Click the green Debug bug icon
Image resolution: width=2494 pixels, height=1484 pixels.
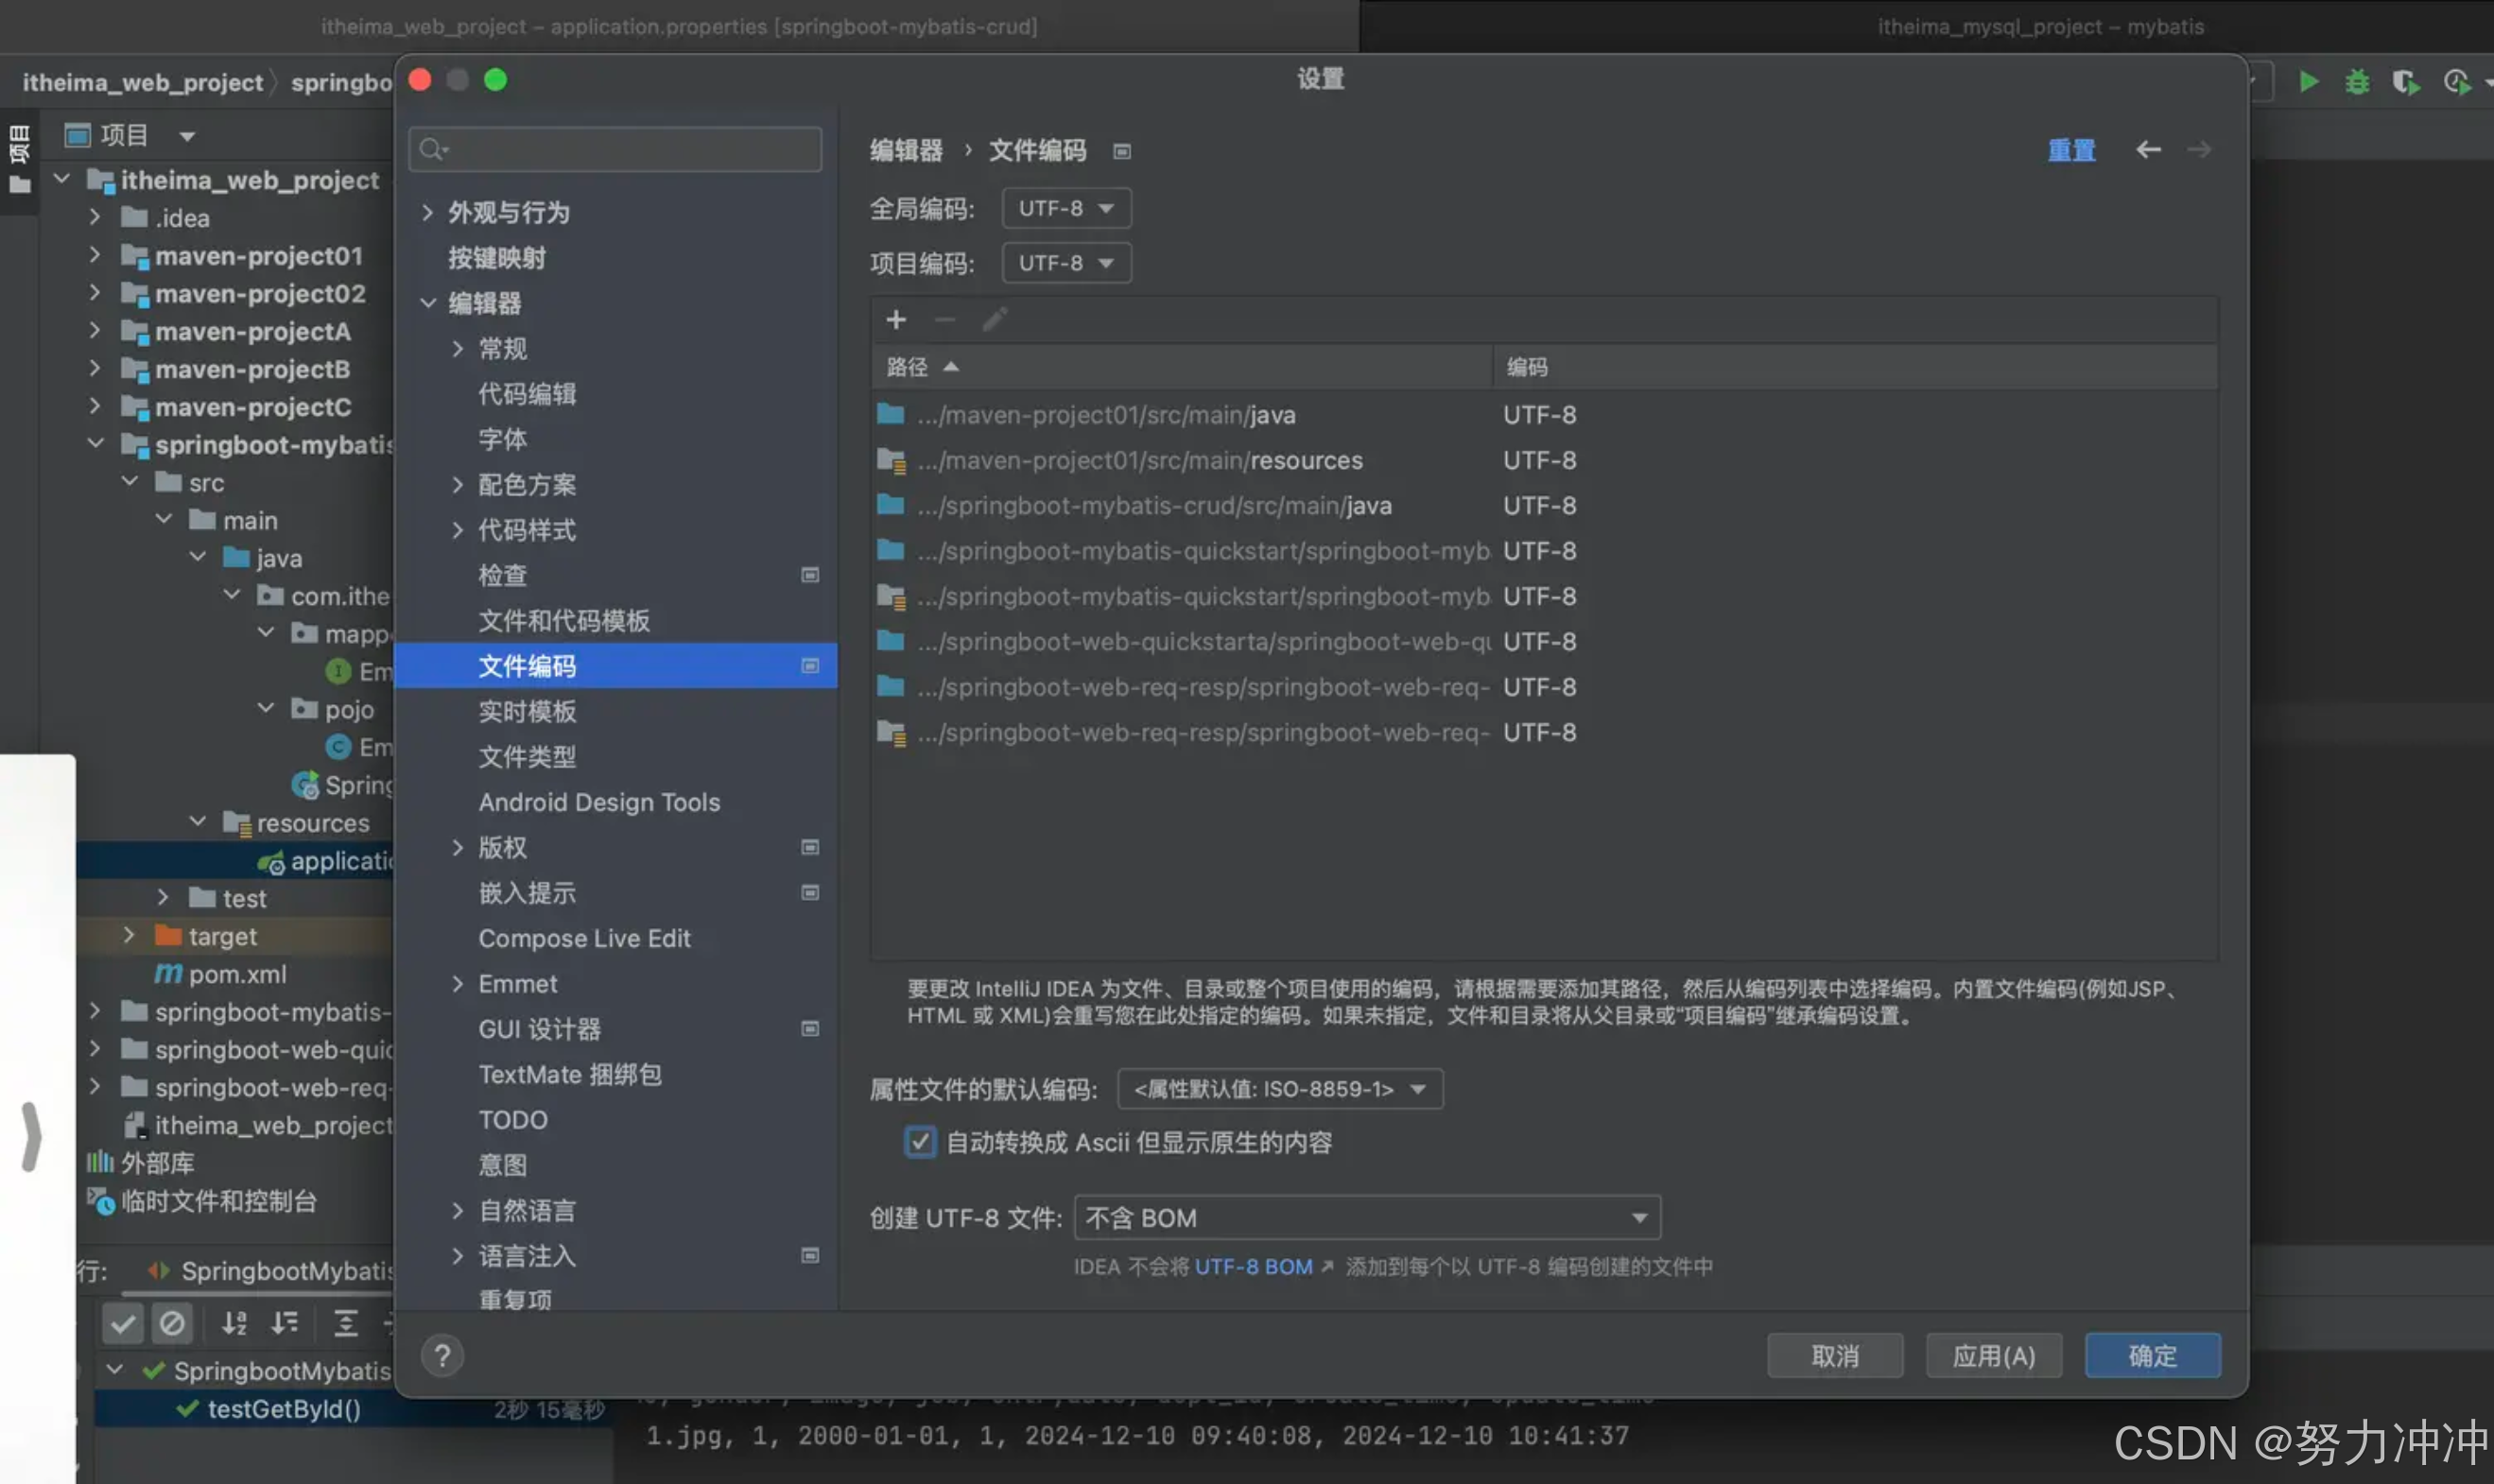point(2357,82)
